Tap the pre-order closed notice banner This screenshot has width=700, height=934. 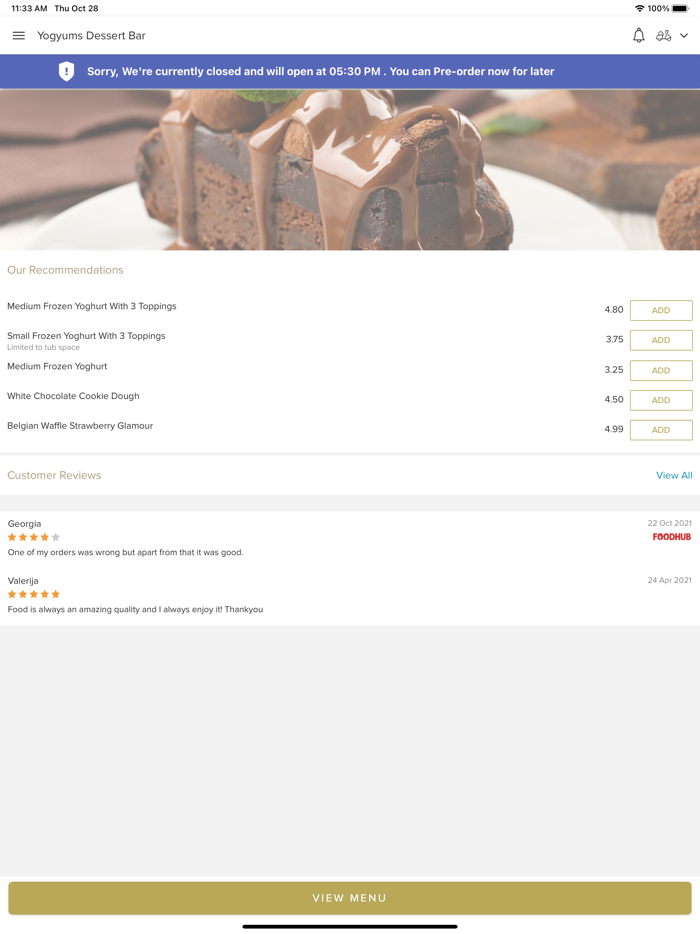[350, 71]
